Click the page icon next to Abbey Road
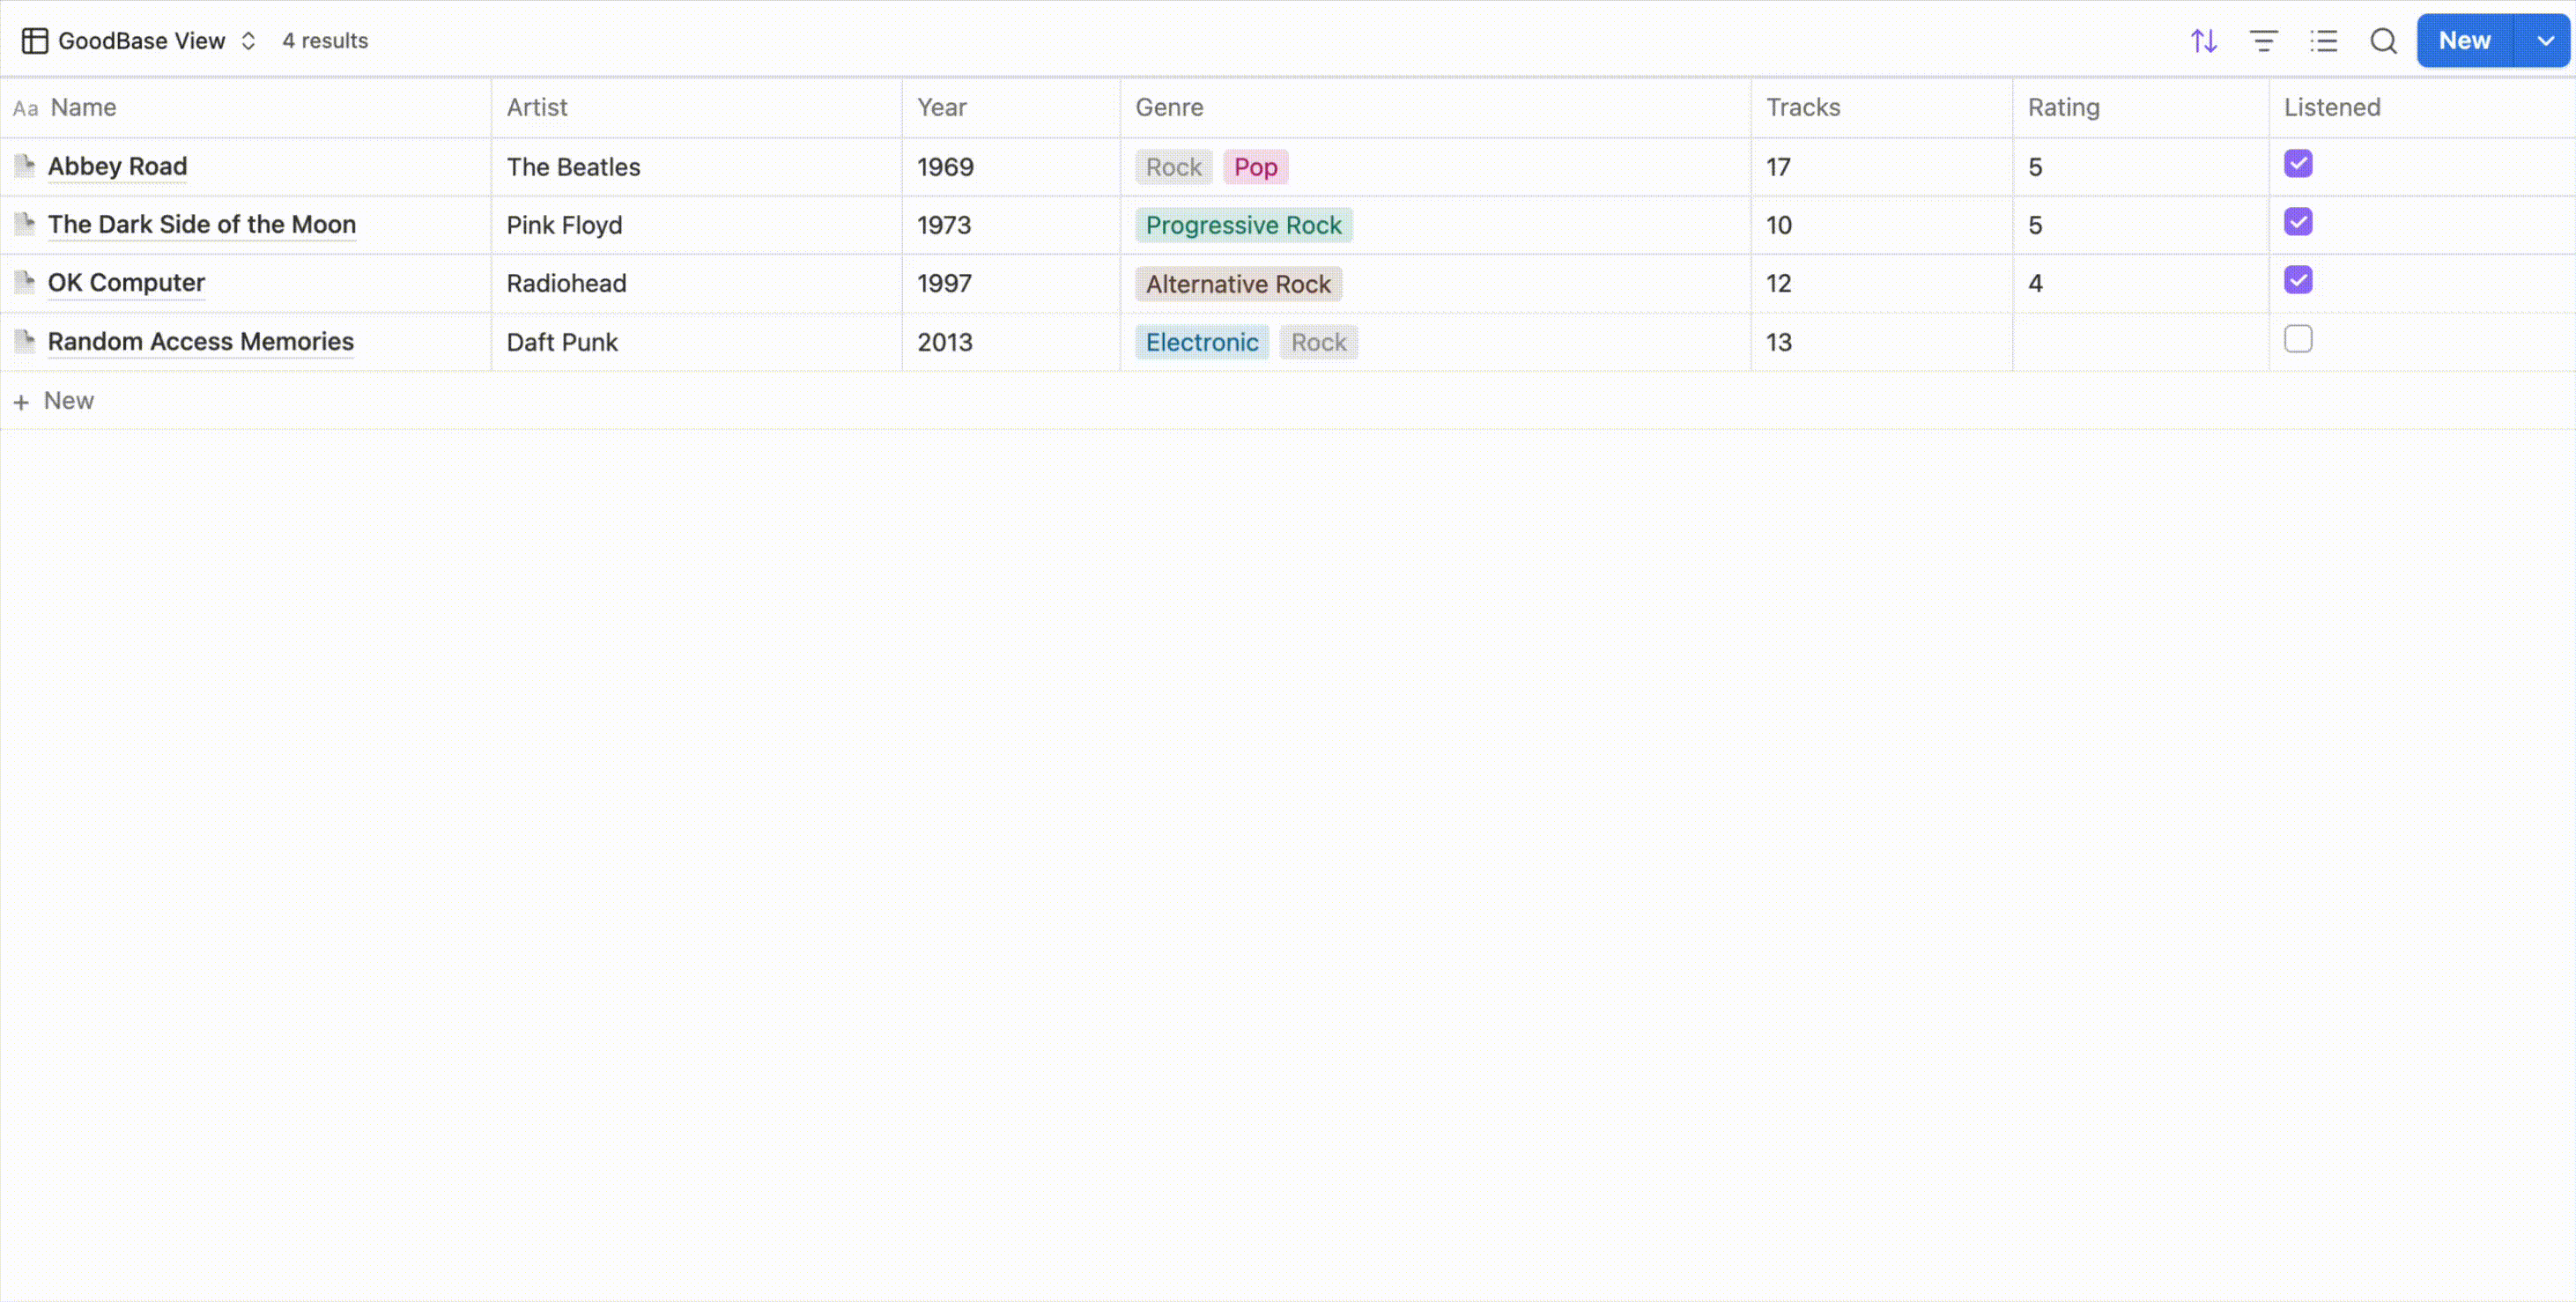The height and width of the screenshot is (1302, 2576). (x=25, y=166)
